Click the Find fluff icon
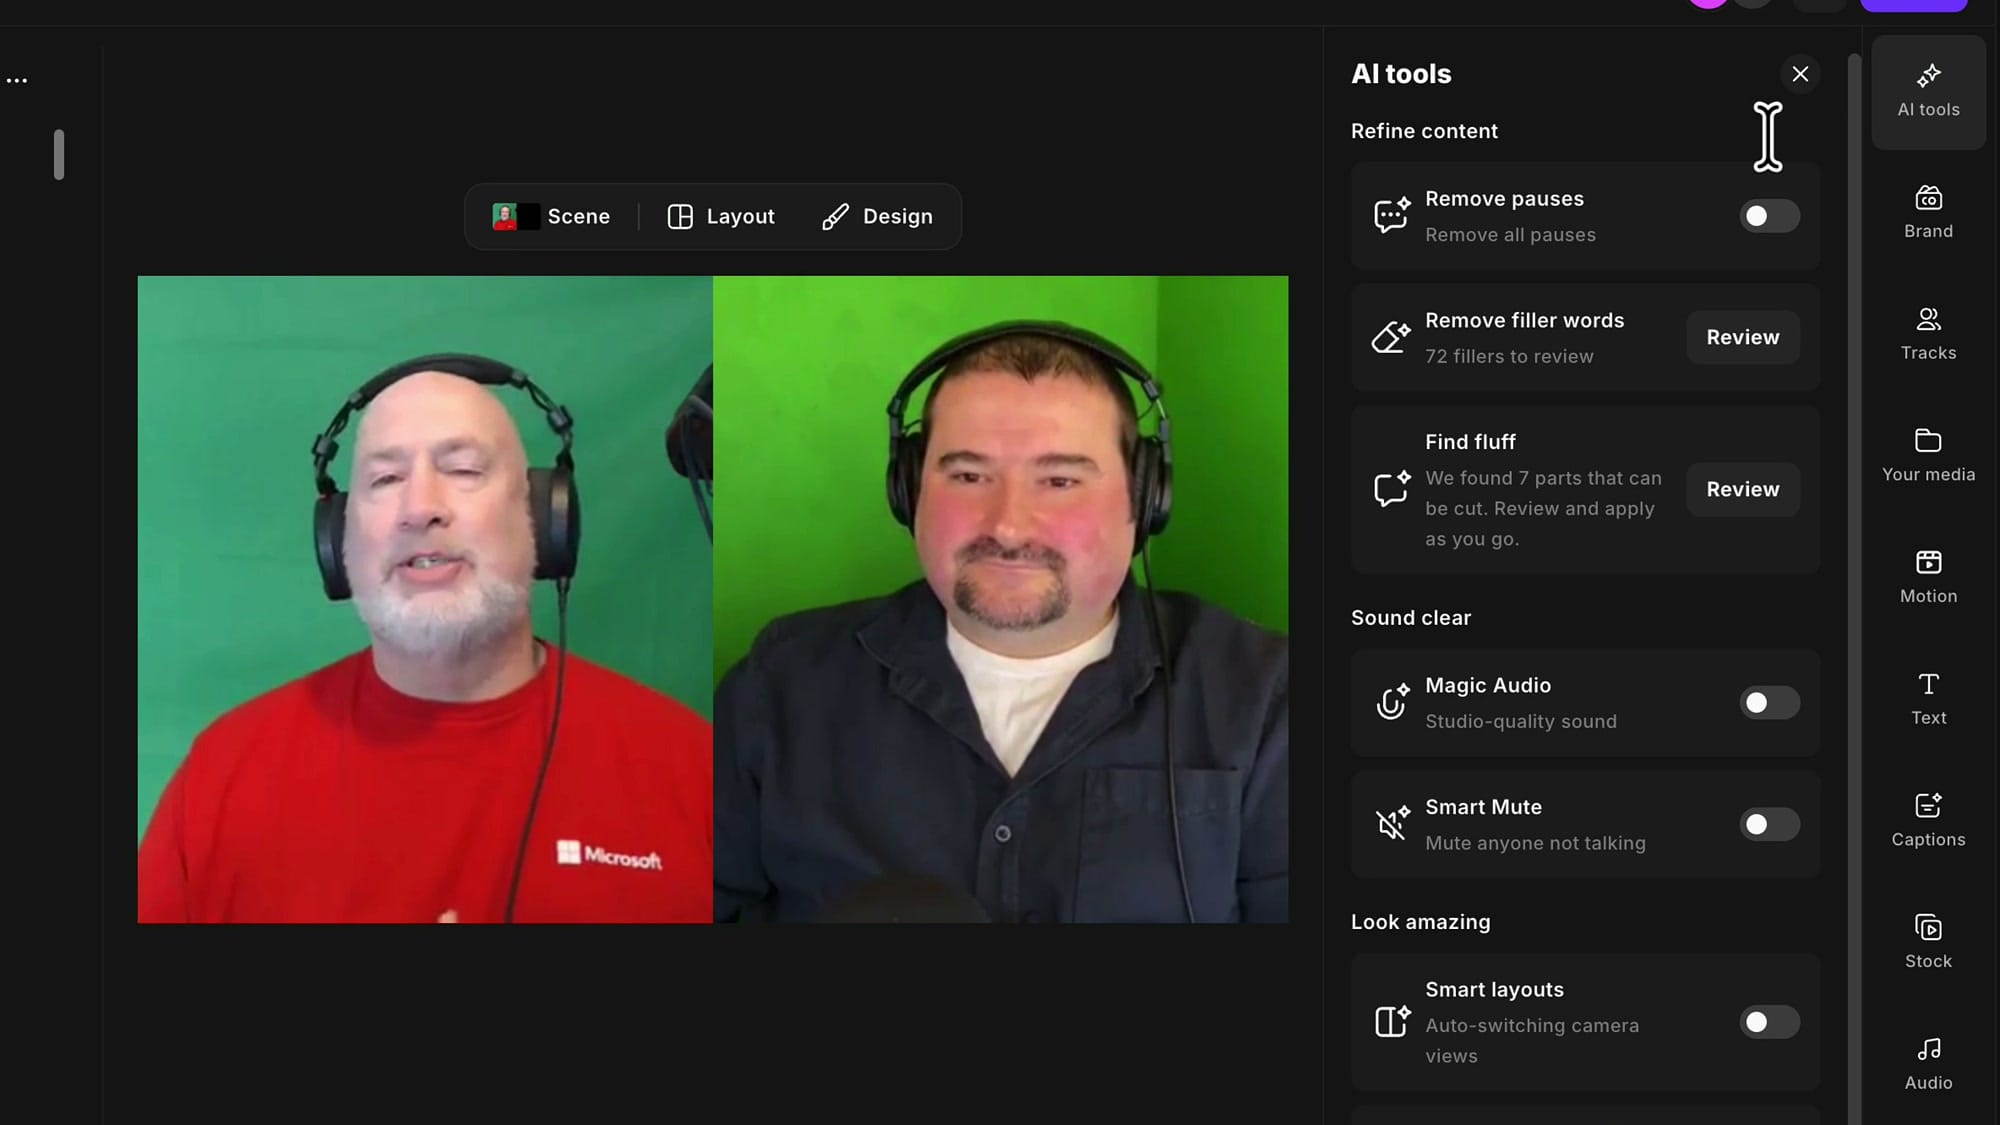The height and width of the screenshot is (1125, 2000). tap(1391, 489)
